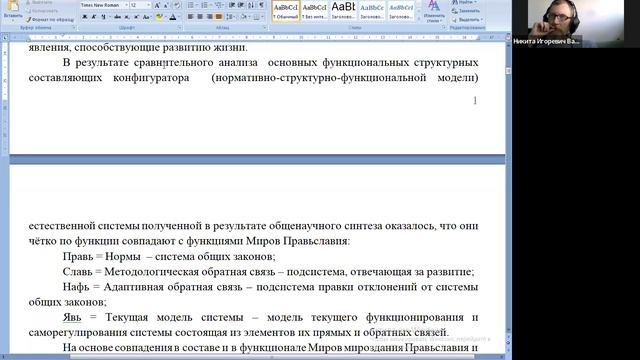Click the line 'Правь = Нормы – система общих законов;'
Image resolution: width=640 pixels, height=360 pixels.
click(169, 257)
